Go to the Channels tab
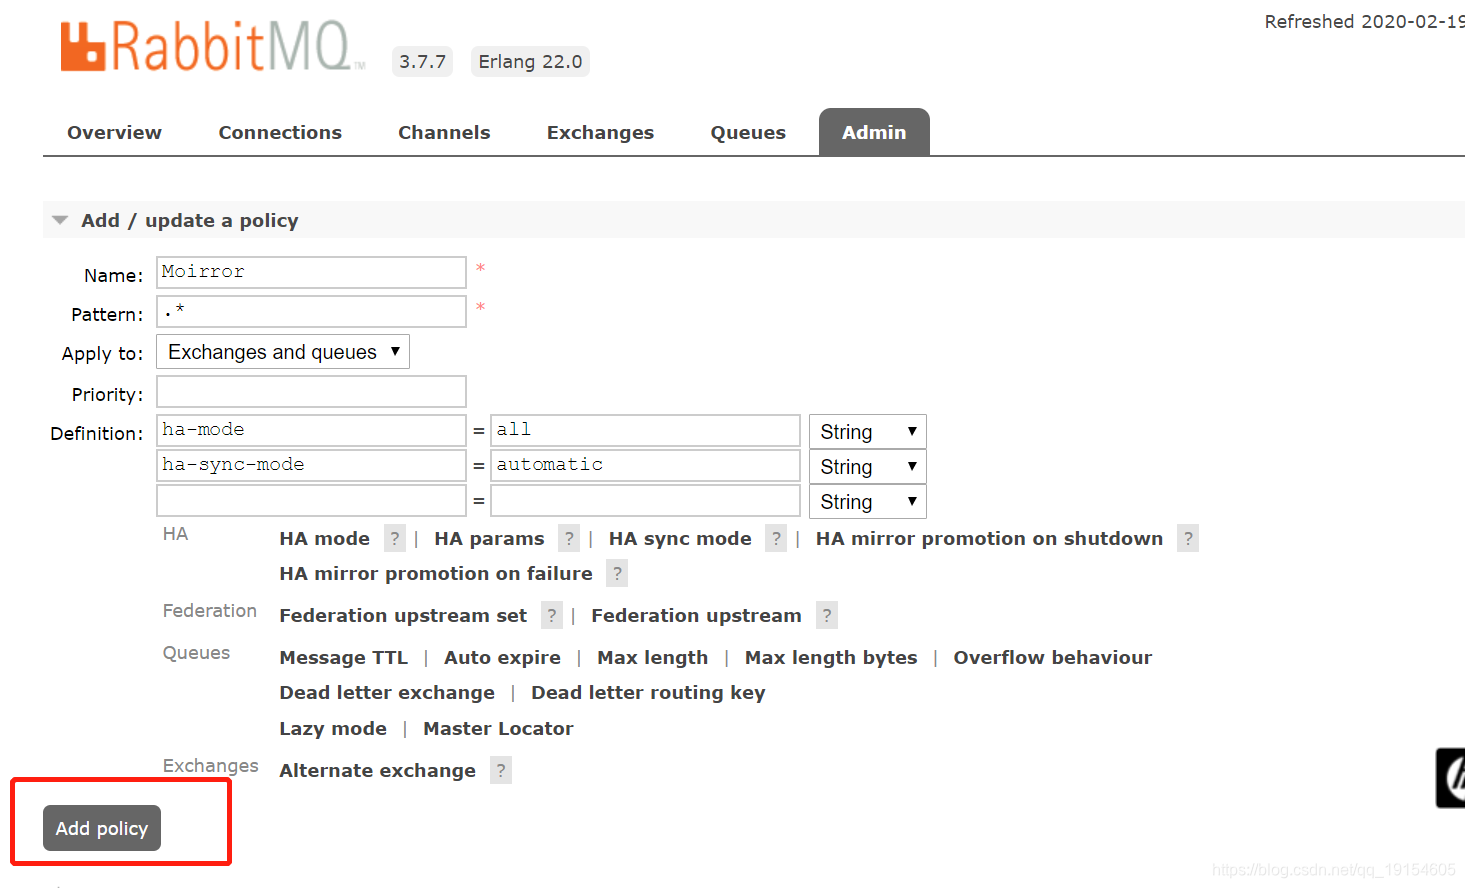The image size is (1465, 888). (x=444, y=133)
